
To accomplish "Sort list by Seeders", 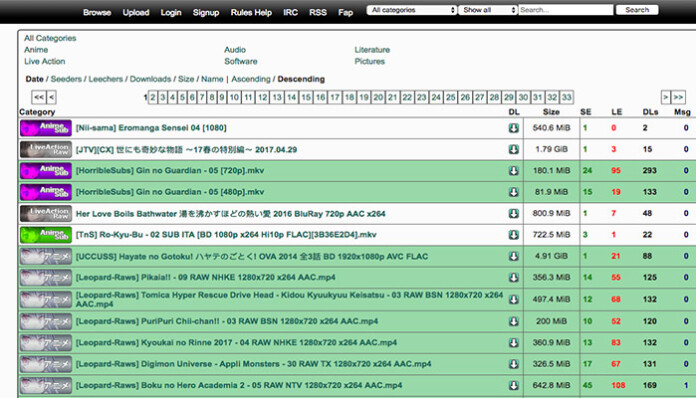I will (x=66, y=79).
